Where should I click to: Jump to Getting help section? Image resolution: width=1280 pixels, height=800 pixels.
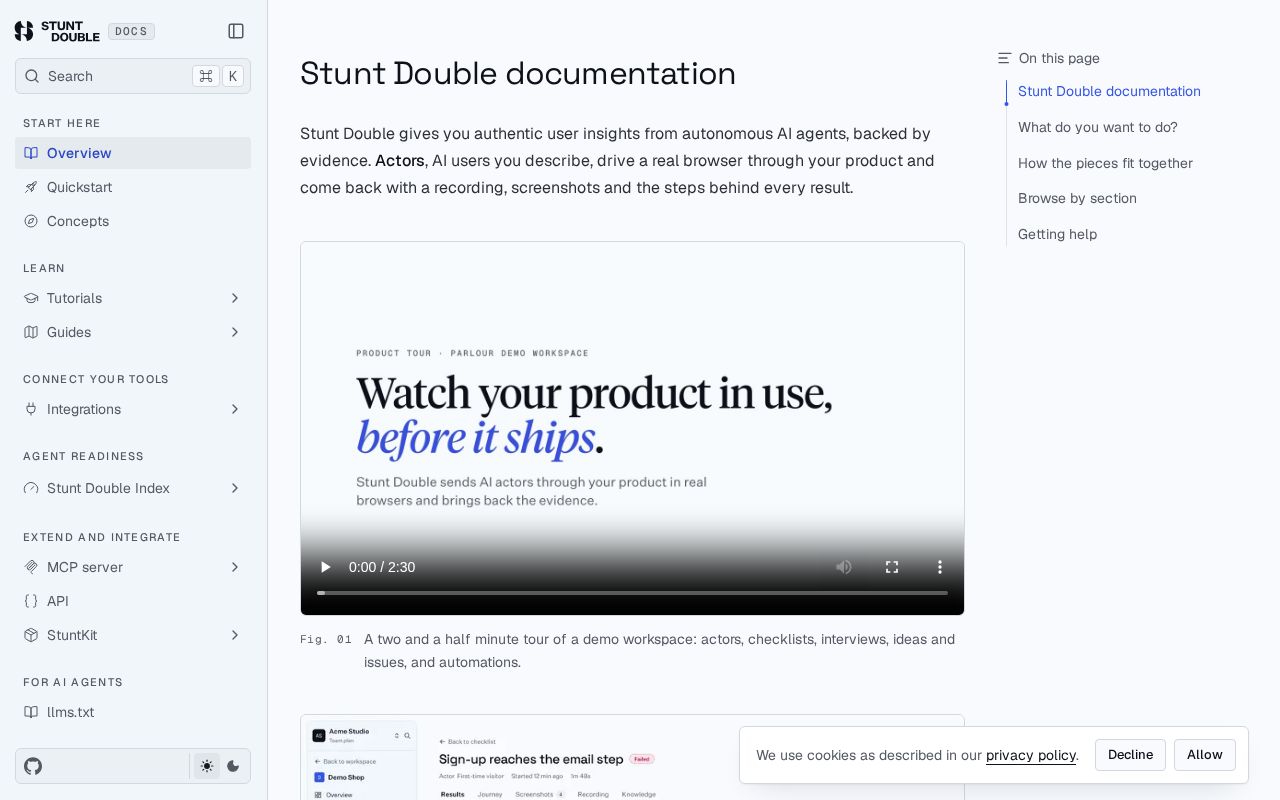(x=1057, y=234)
